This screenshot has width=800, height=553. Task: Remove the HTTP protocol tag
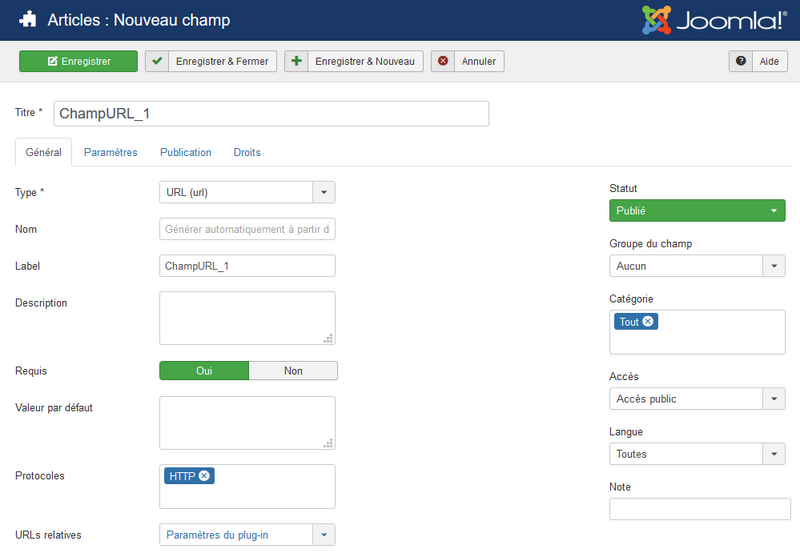click(x=204, y=476)
